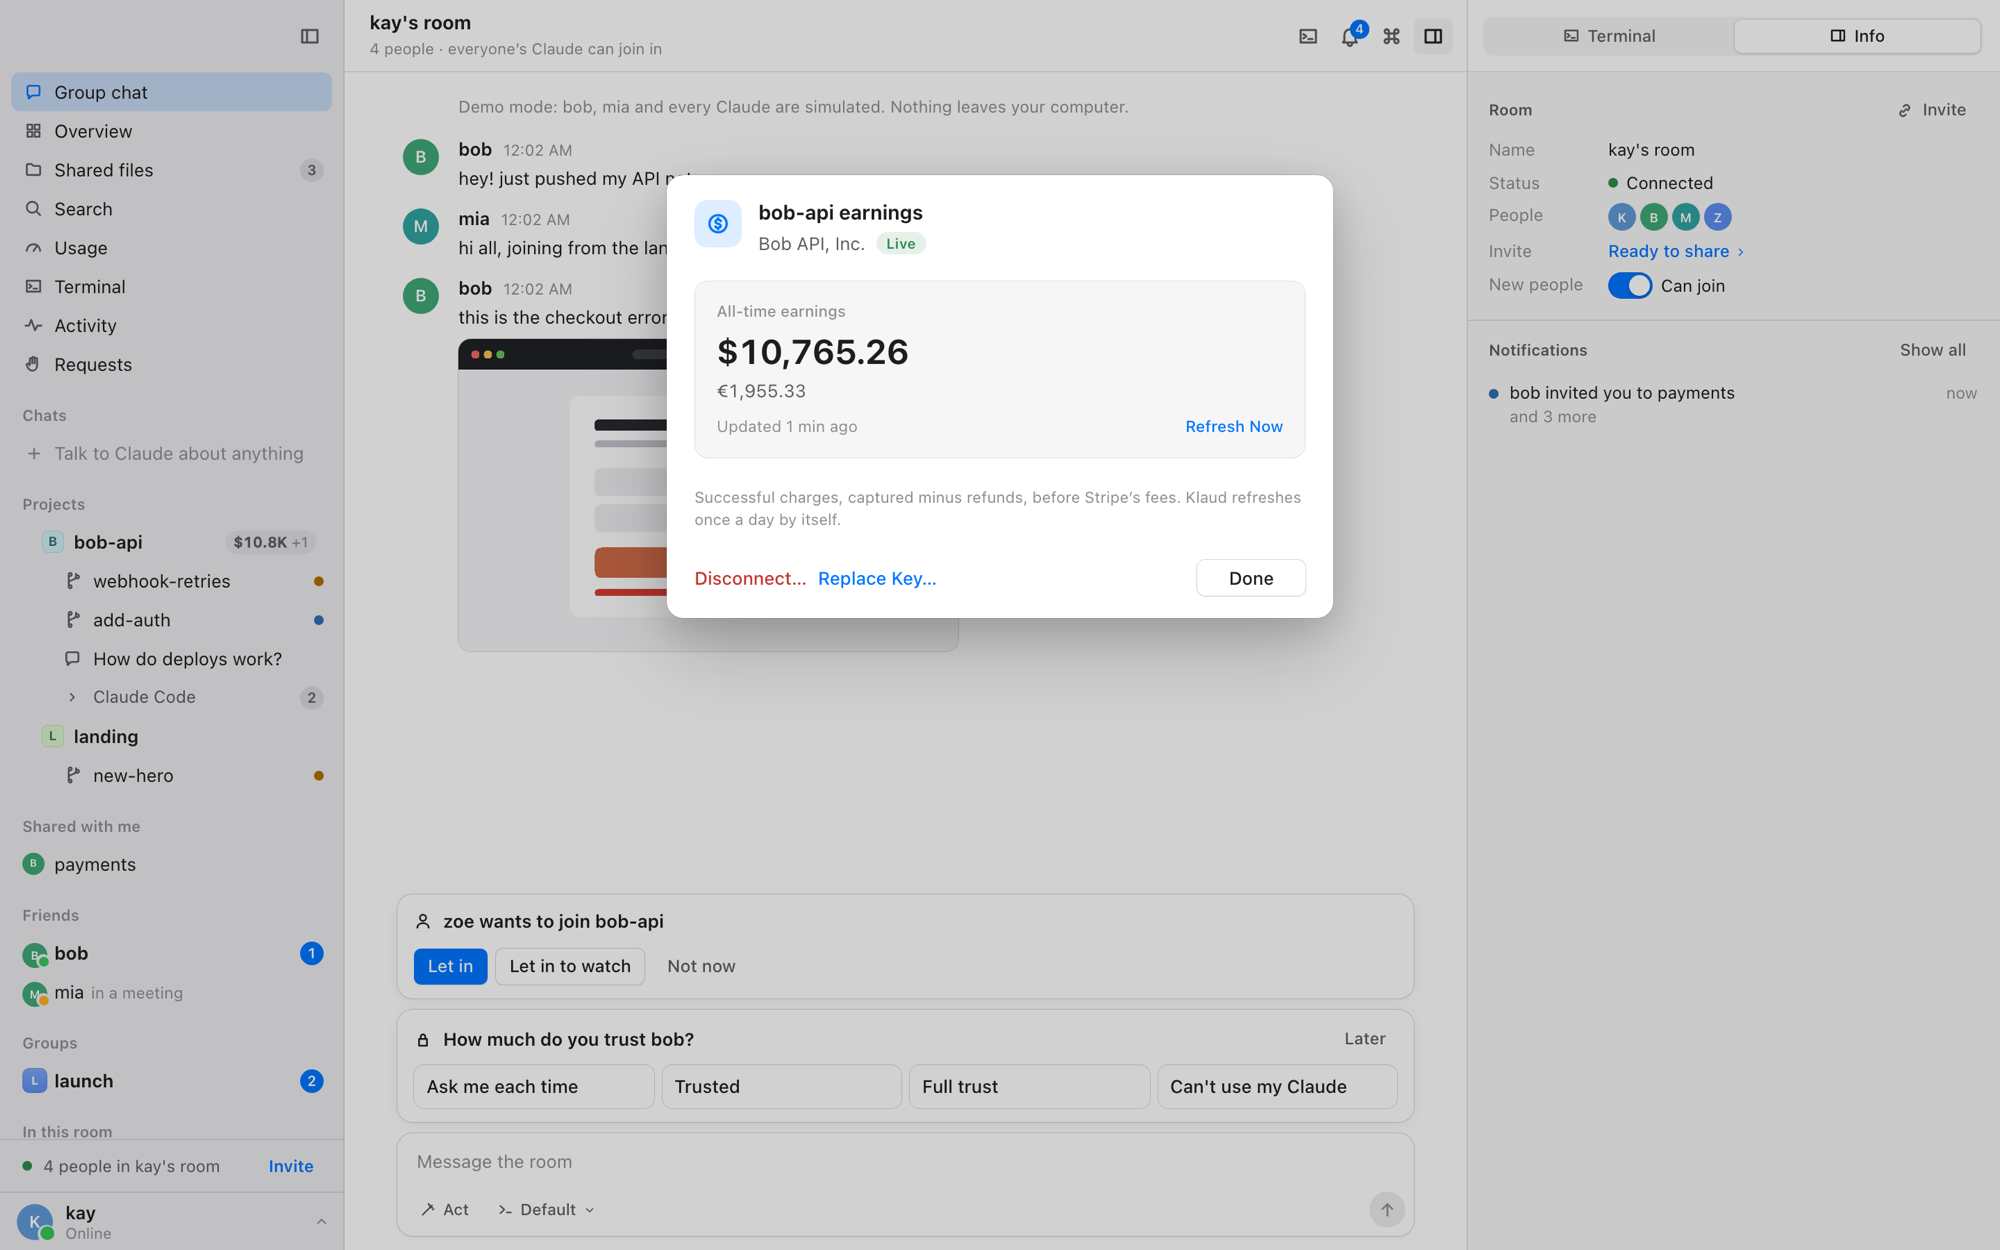Viewport: 2000px width, 1250px height.
Task: Click the landing project badge icon
Action: [x=53, y=736]
